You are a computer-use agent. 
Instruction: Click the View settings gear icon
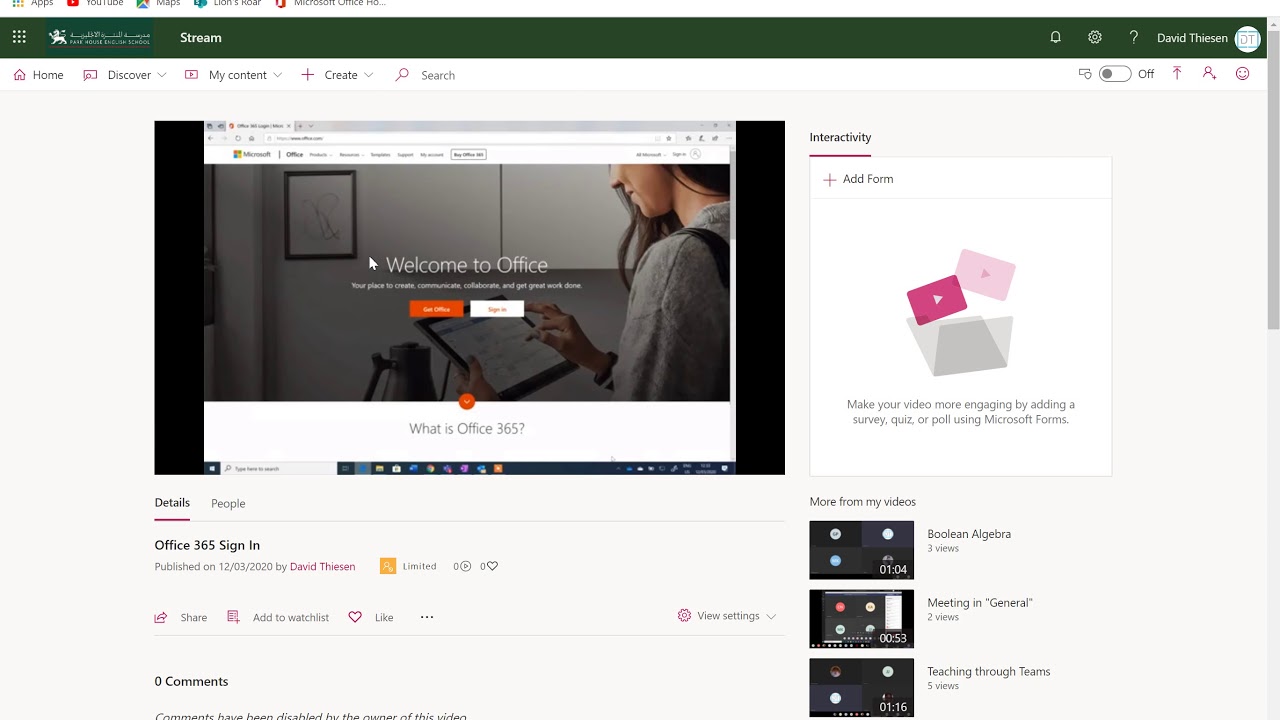(x=684, y=616)
